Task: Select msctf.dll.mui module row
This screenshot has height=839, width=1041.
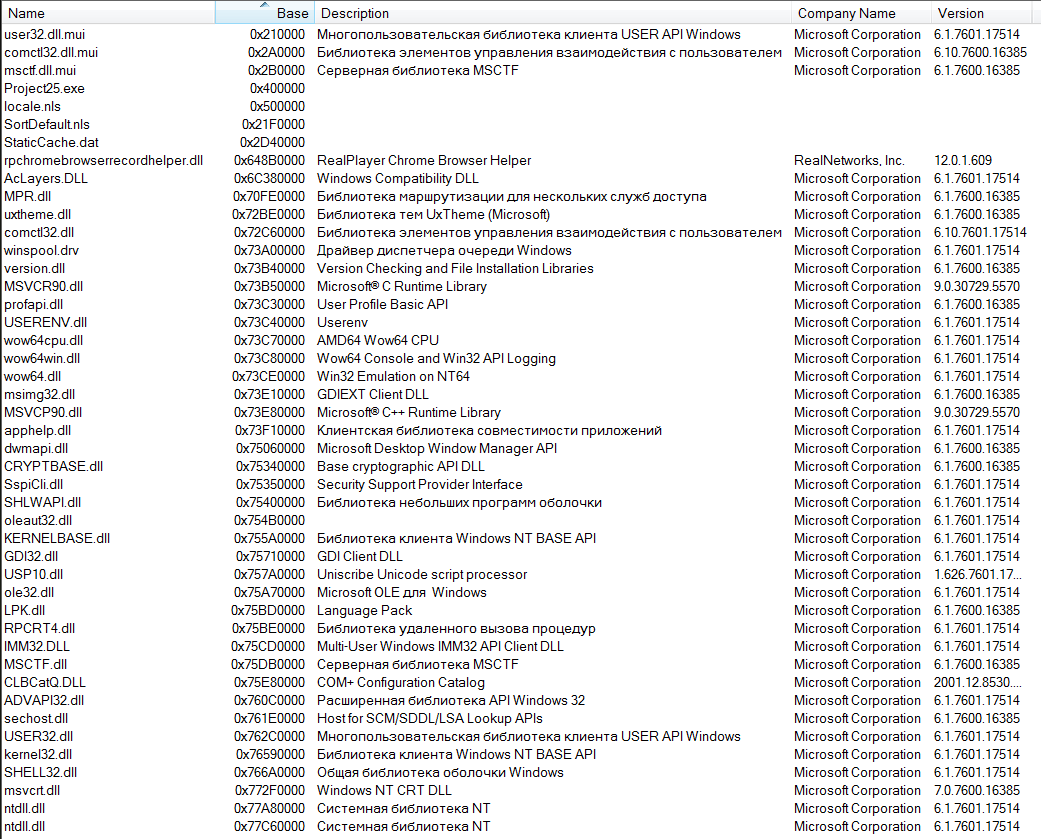Action: tap(520, 70)
